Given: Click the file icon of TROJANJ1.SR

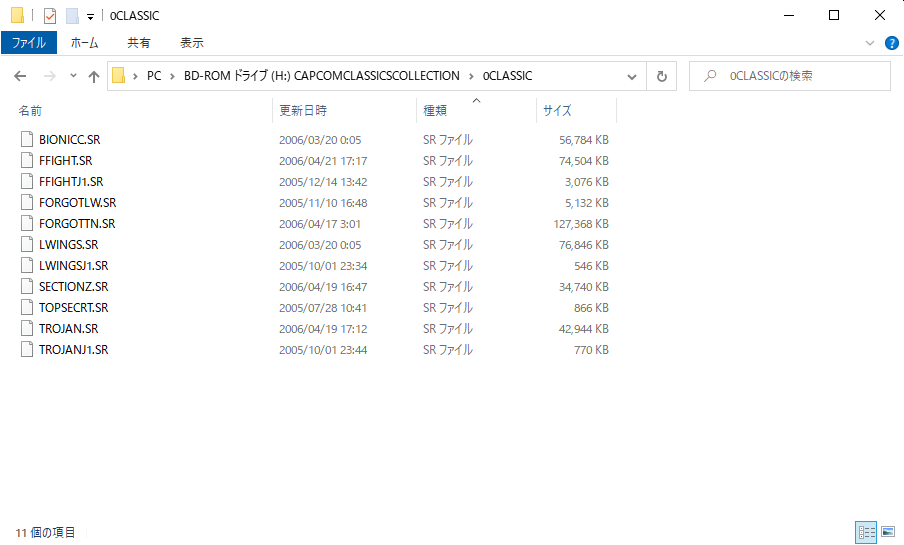Looking at the screenshot, I should pyautogui.click(x=27, y=349).
